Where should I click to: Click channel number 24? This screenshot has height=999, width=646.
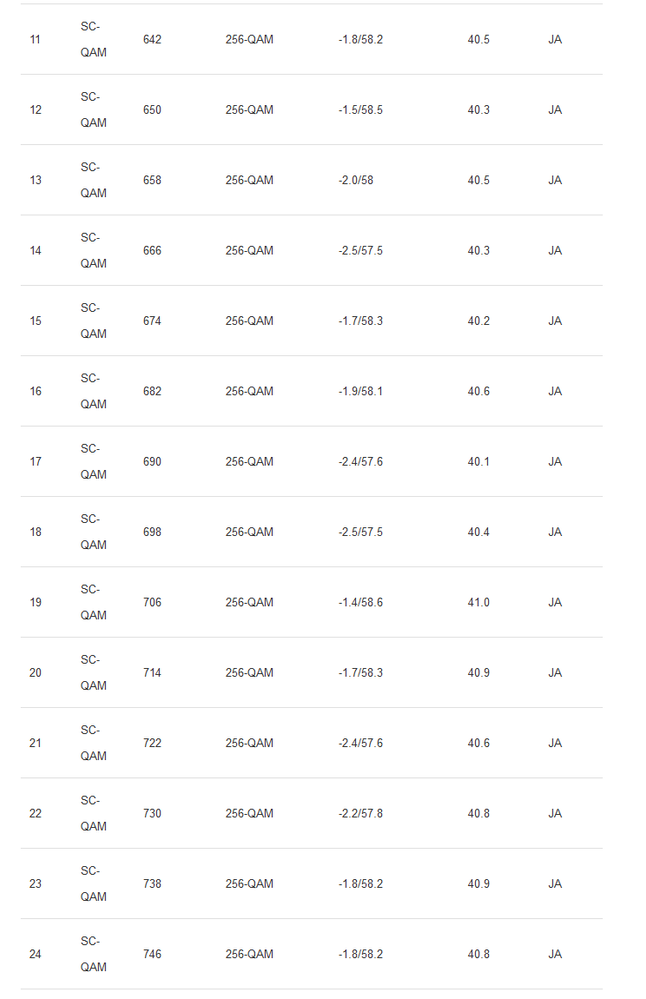click(36, 954)
